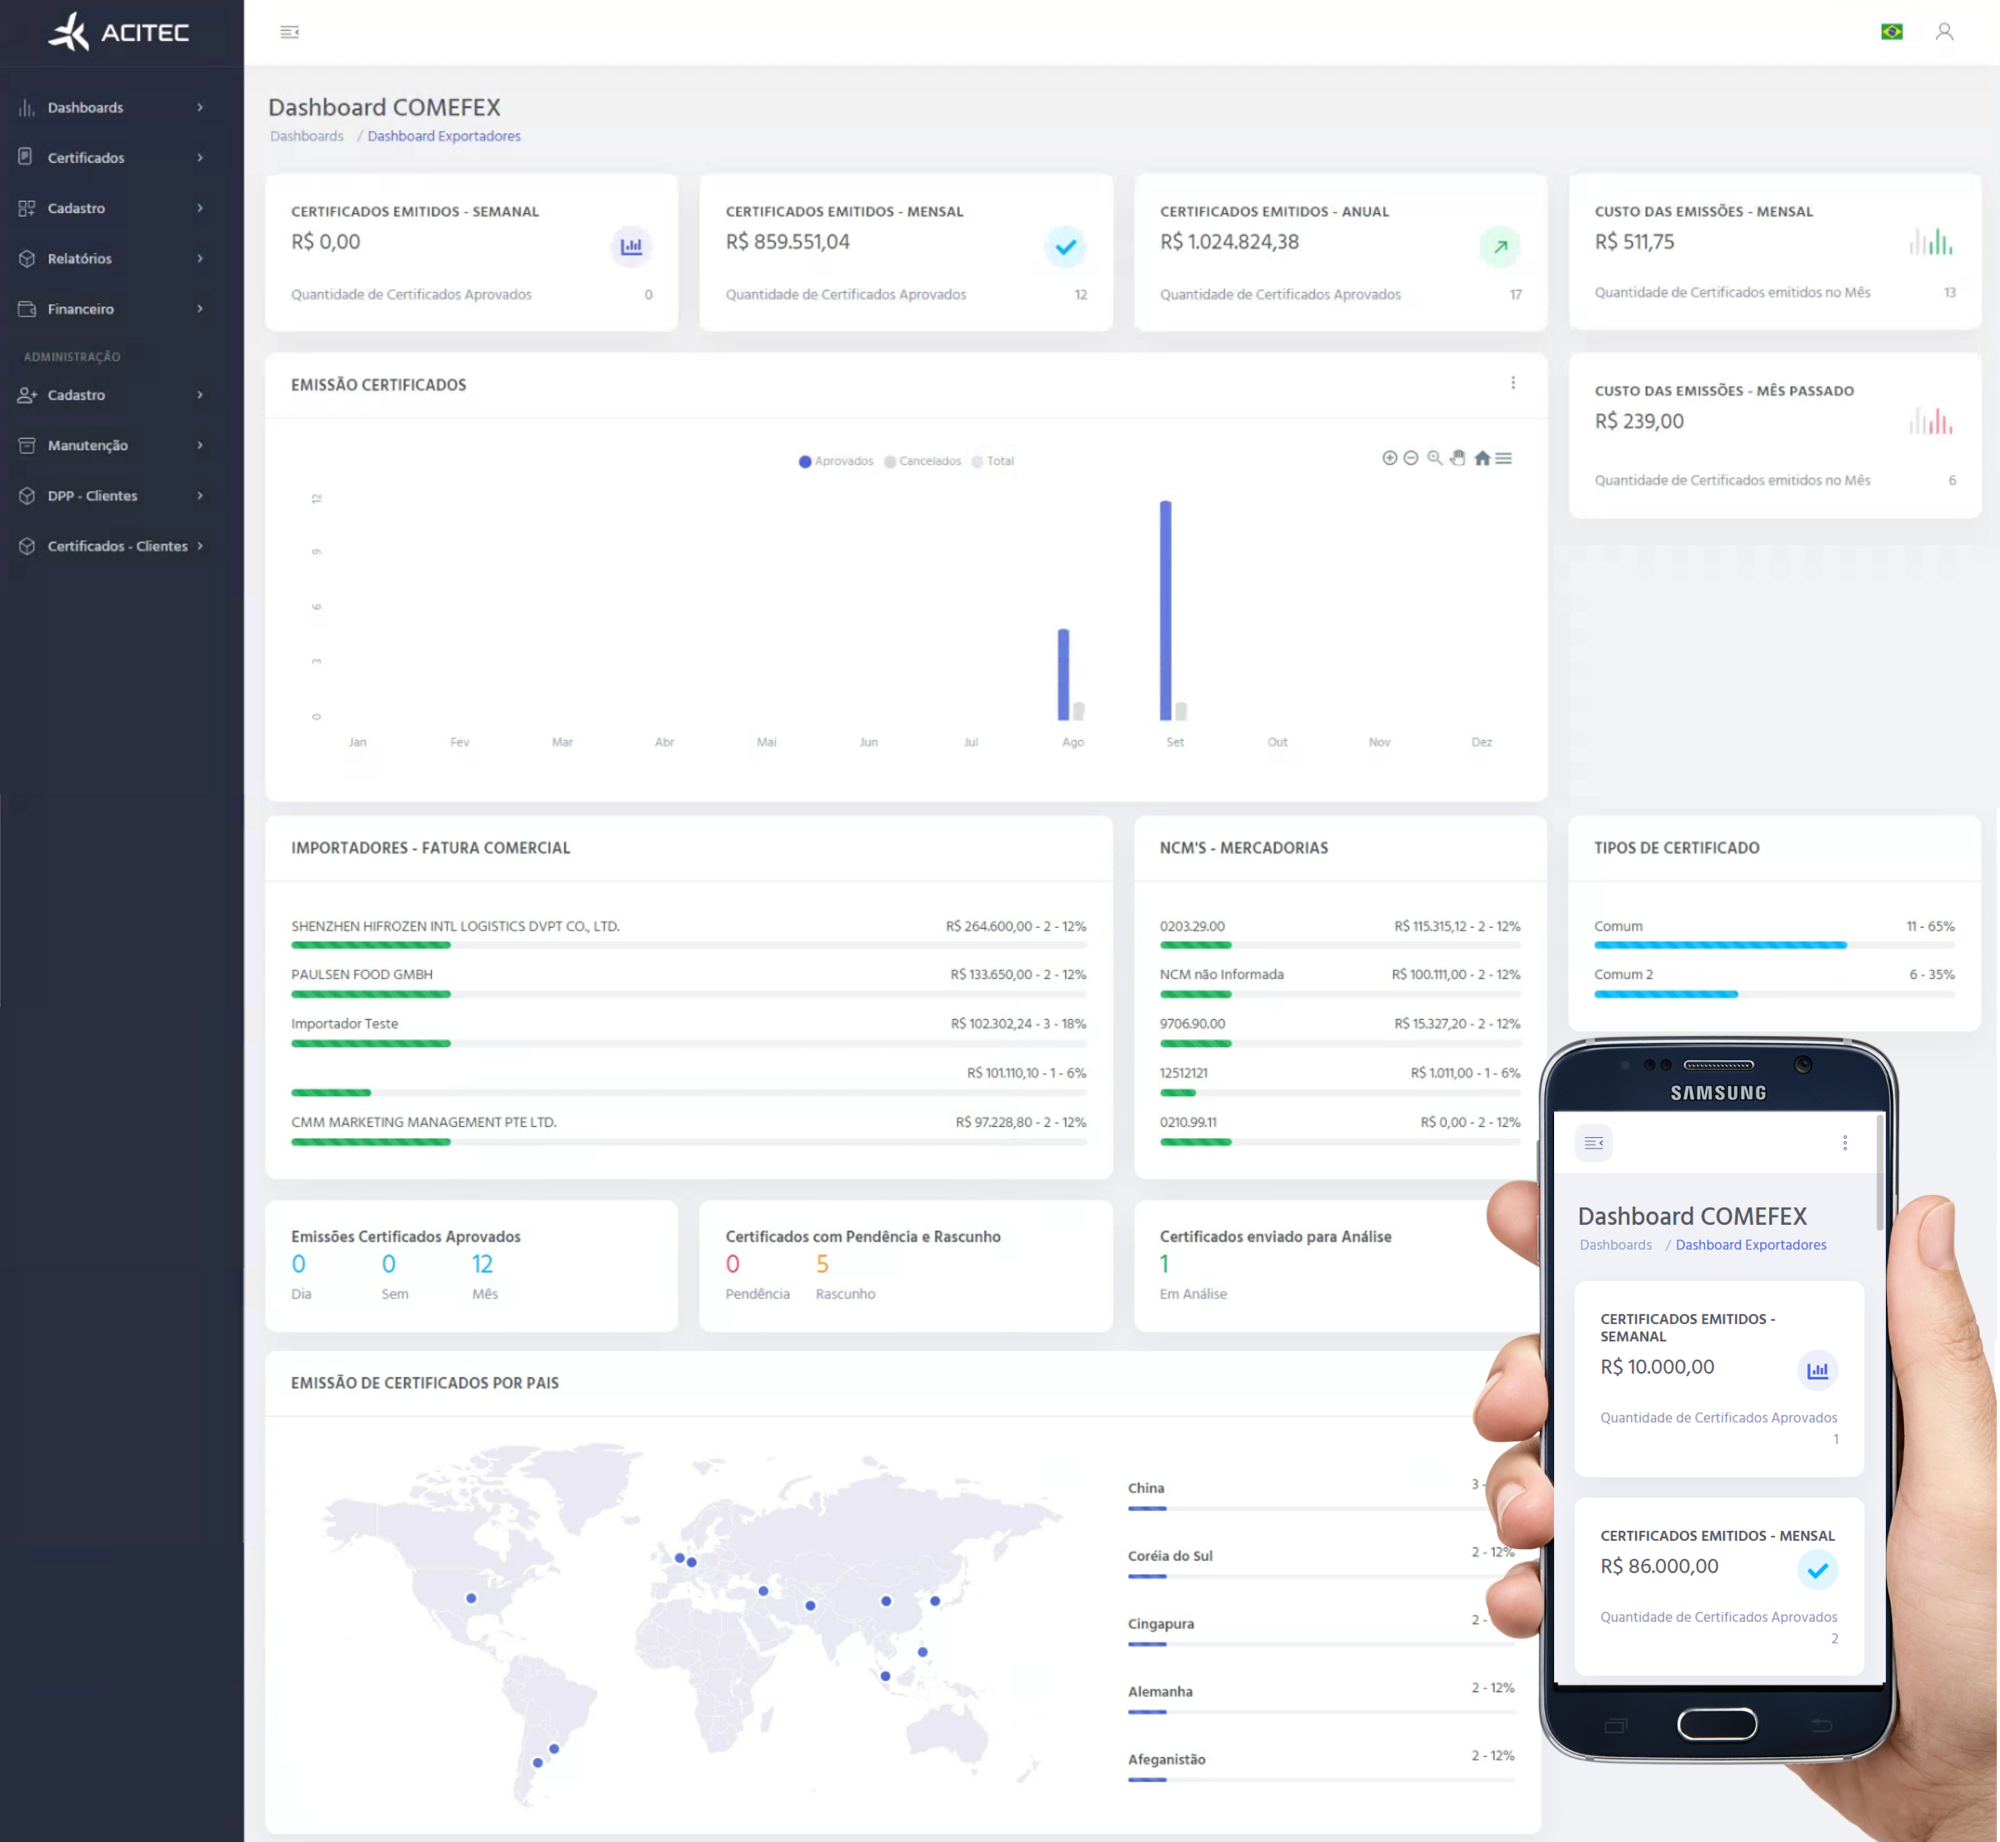
Task: Toggle Aprovados series in chart legend
Action: 836,461
